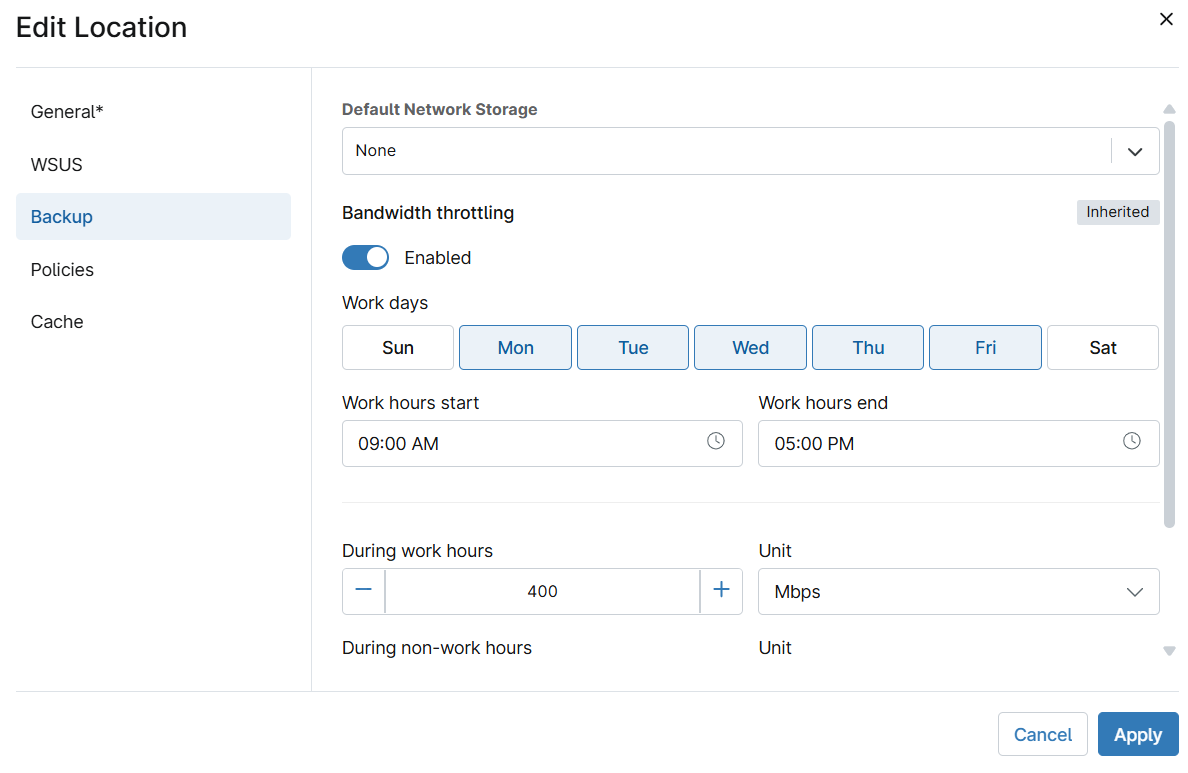Click clock icon in Work hours end

coord(1132,441)
